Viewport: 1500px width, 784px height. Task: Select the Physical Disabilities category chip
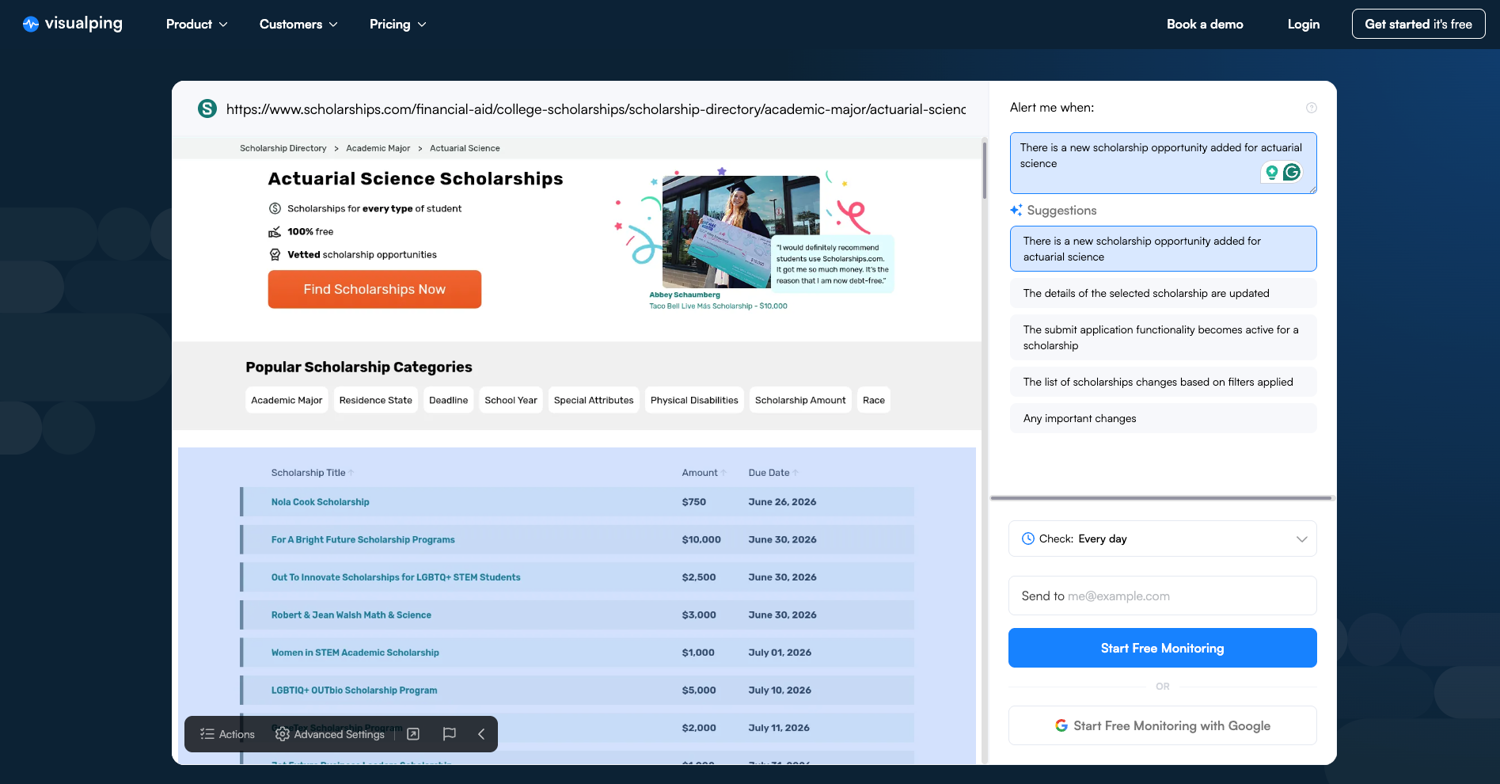pyautogui.click(x=694, y=400)
